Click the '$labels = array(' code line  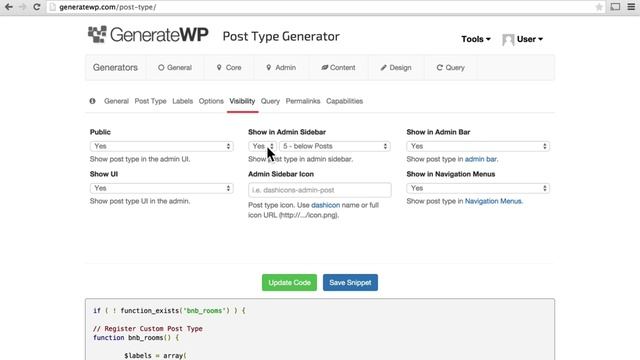155,356
